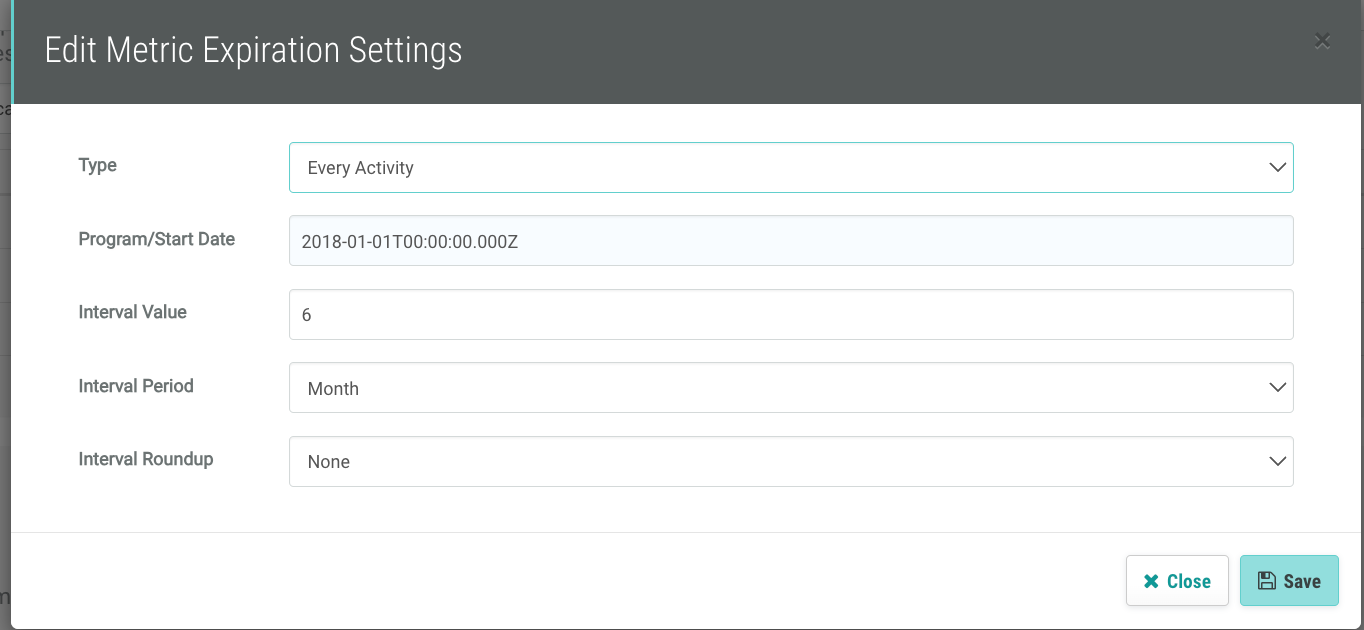
Task: Click the Interval Roundup dropdown chevron arrow
Action: [x=1277, y=461]
